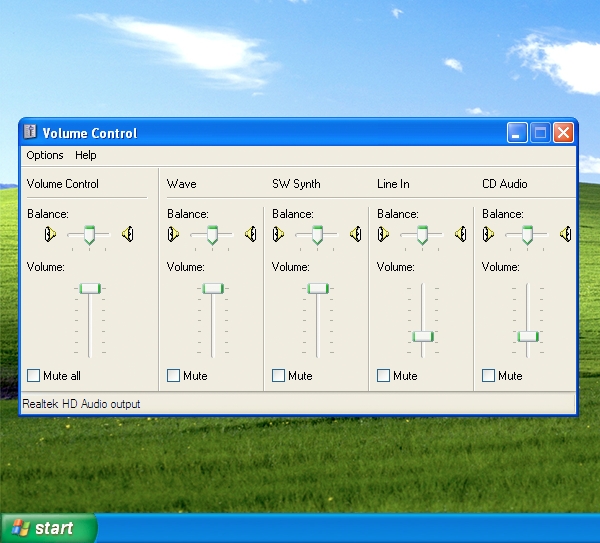Click the 'Line In' column heading
Image resolution: width=600 pixels, height=543 pixels.
click(x=393, y=184)
